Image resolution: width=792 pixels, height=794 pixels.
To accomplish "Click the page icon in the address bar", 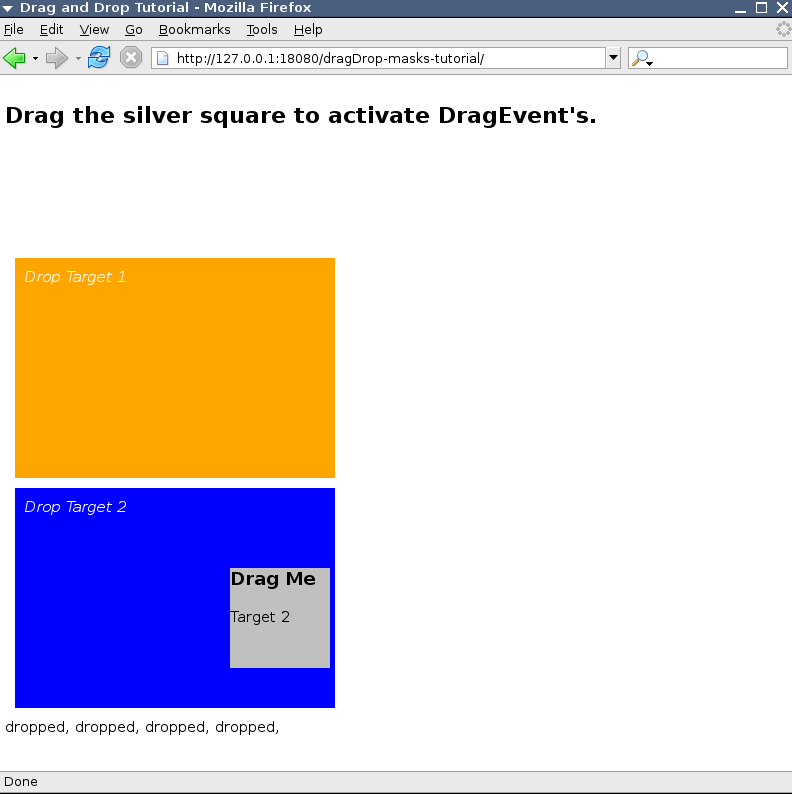I will click(x=163, y=58).
